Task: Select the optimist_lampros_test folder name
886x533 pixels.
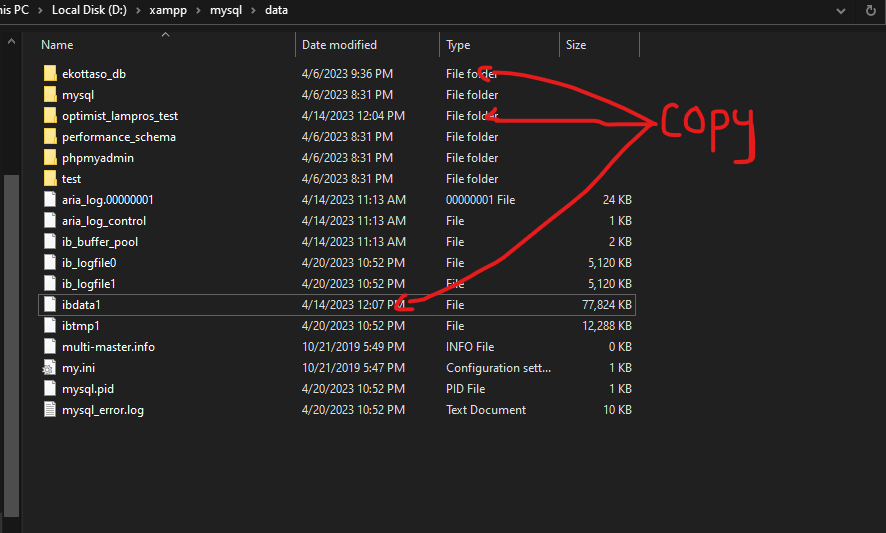Action: (x=120, y=116)
